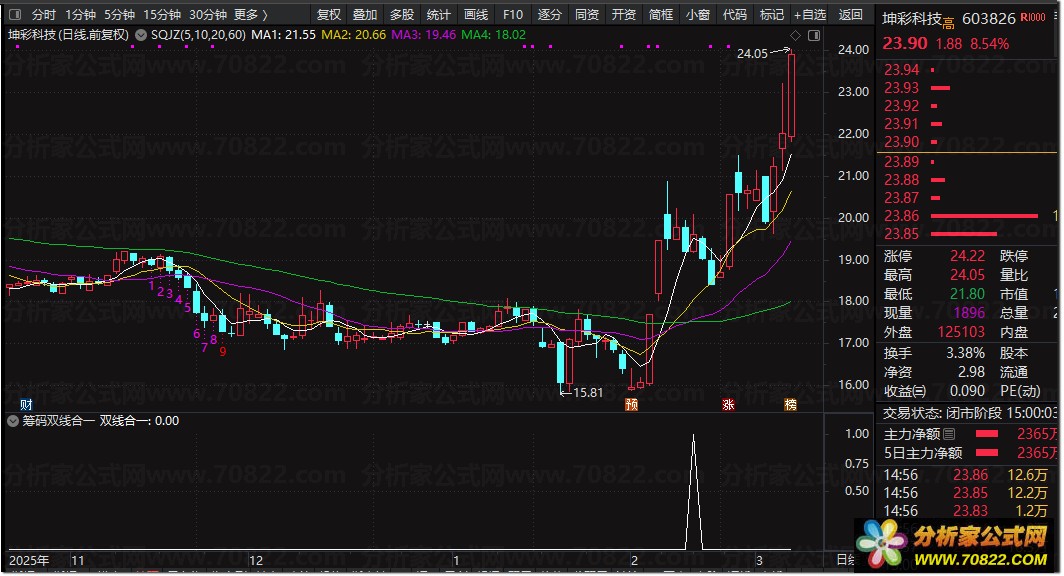1064x576 pixels.
Task: Open the 统计 statistics tool
Action: pos(438,14)
